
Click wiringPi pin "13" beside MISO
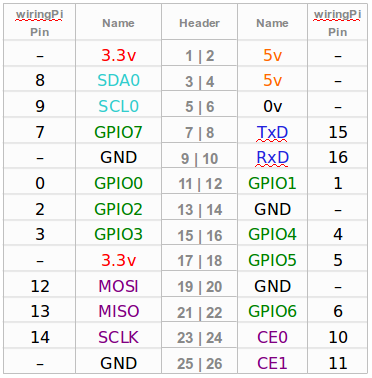click(40, 311)
